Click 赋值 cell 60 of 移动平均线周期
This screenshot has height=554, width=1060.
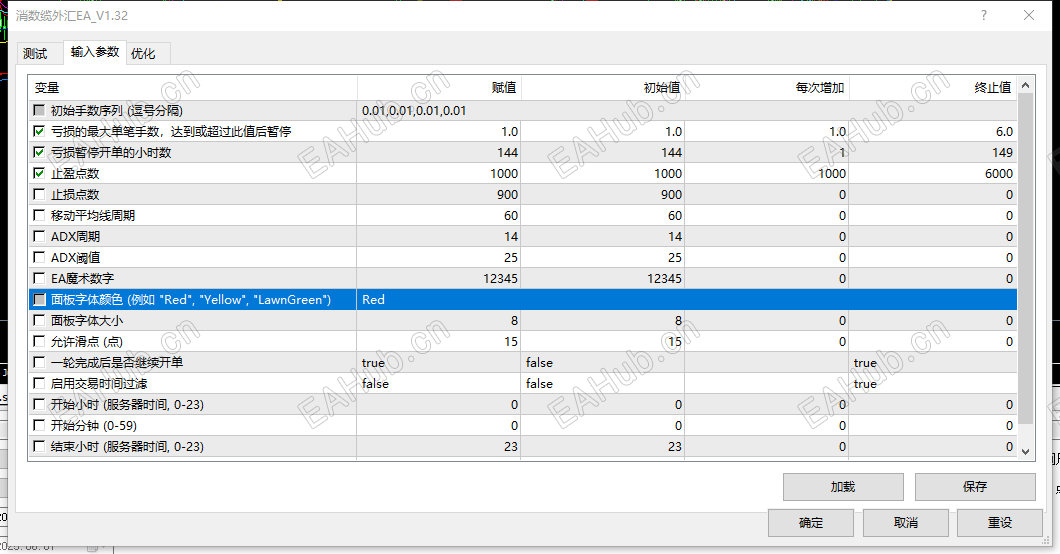pyautogui.click(x=439, y=216)
